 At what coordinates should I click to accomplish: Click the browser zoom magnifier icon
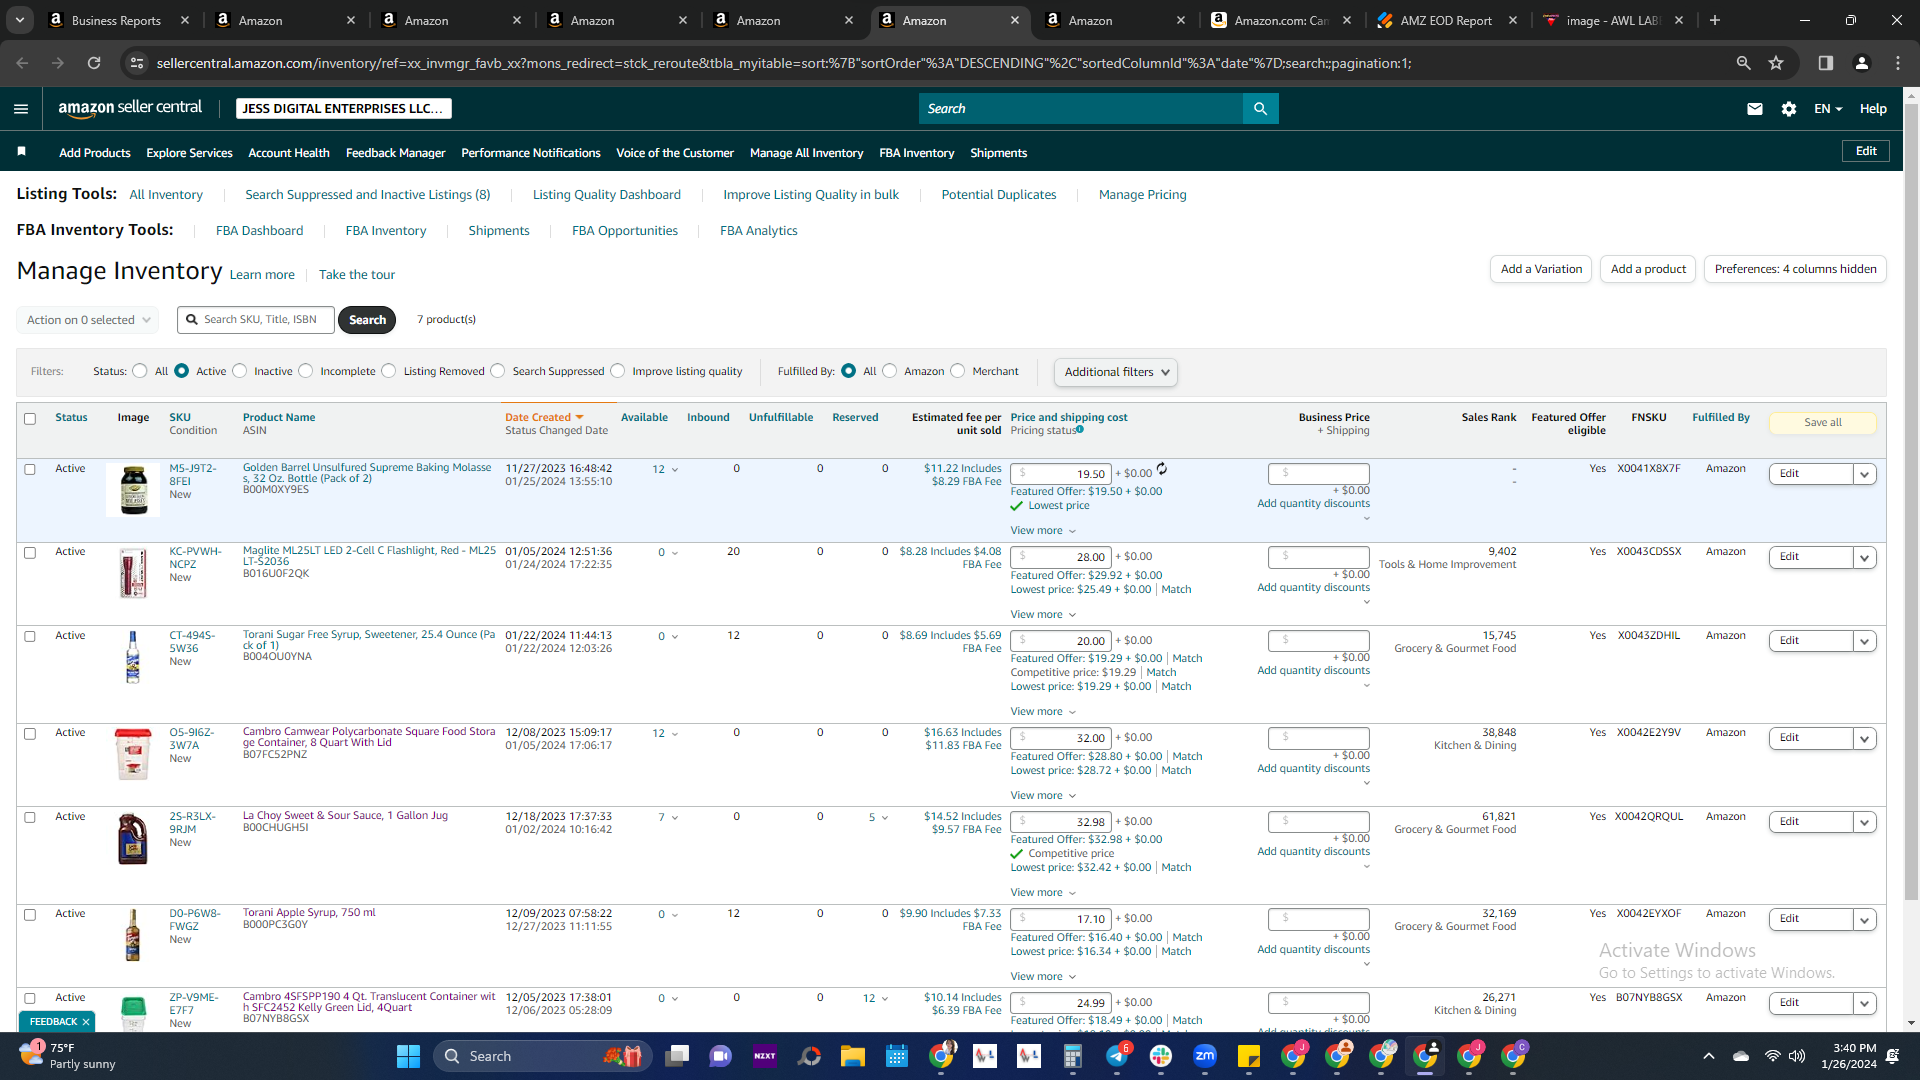coord(1744,63)
